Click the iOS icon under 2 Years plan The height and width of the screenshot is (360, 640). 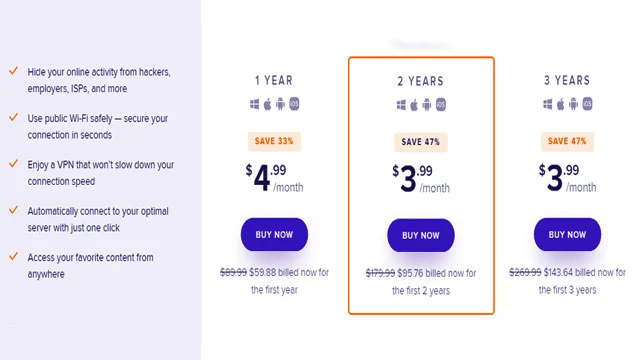441,105
